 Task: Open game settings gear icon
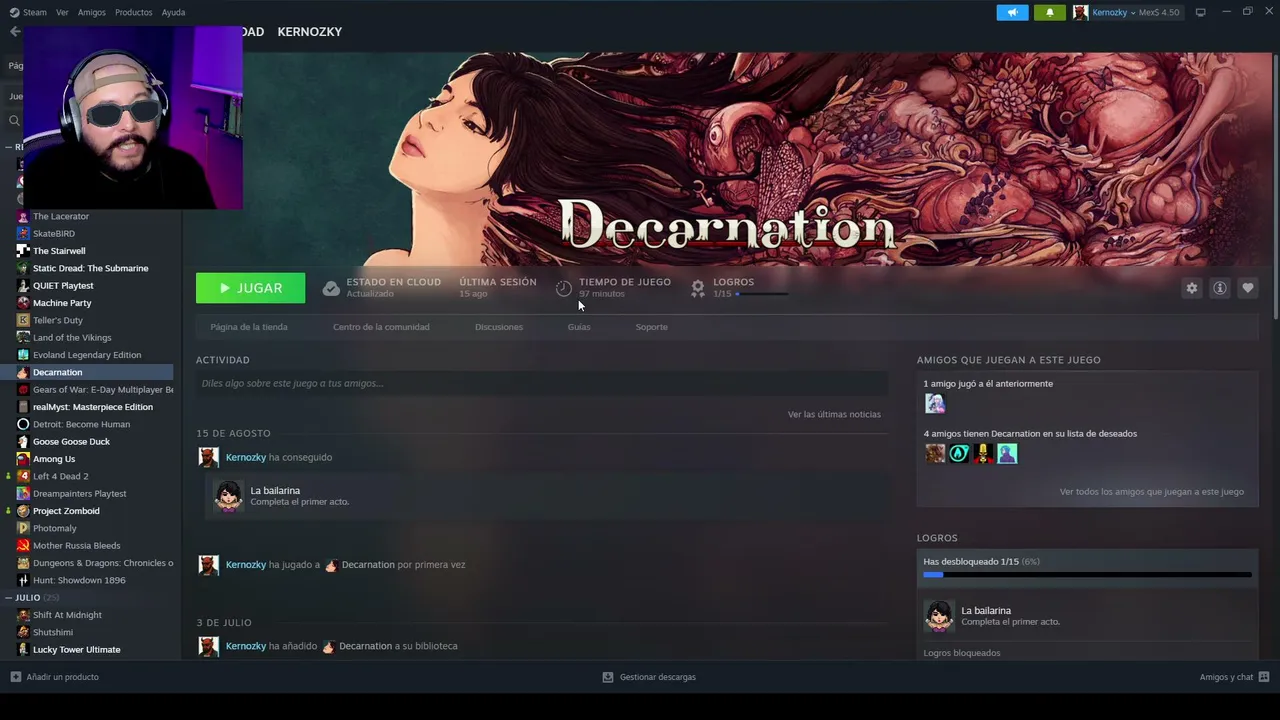[x=1191, y=288]
